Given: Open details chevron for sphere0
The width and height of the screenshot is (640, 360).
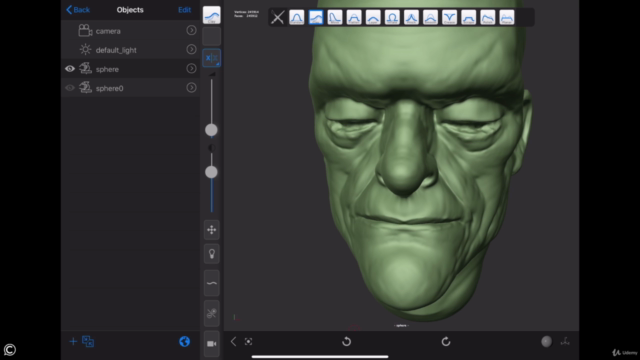Looking at the screenshot, I should pyautogui.click(x=191, y=88).
